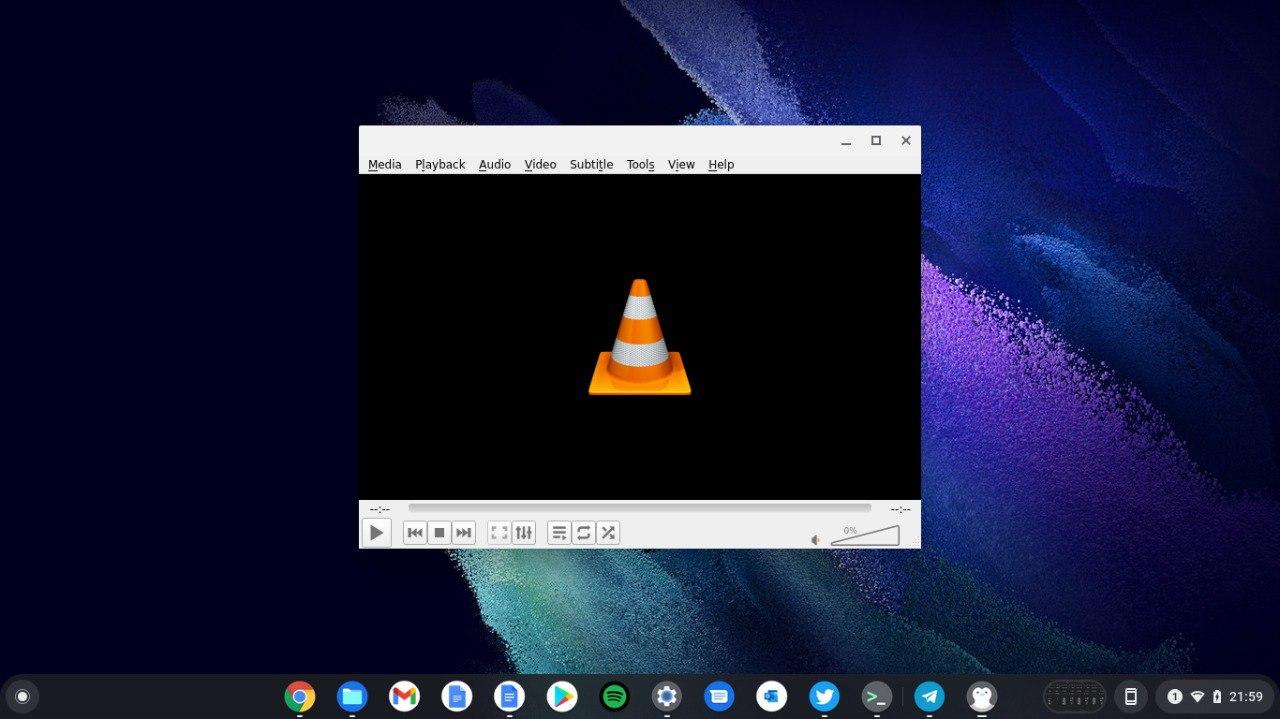Open the holding space tray preview

1075,696
